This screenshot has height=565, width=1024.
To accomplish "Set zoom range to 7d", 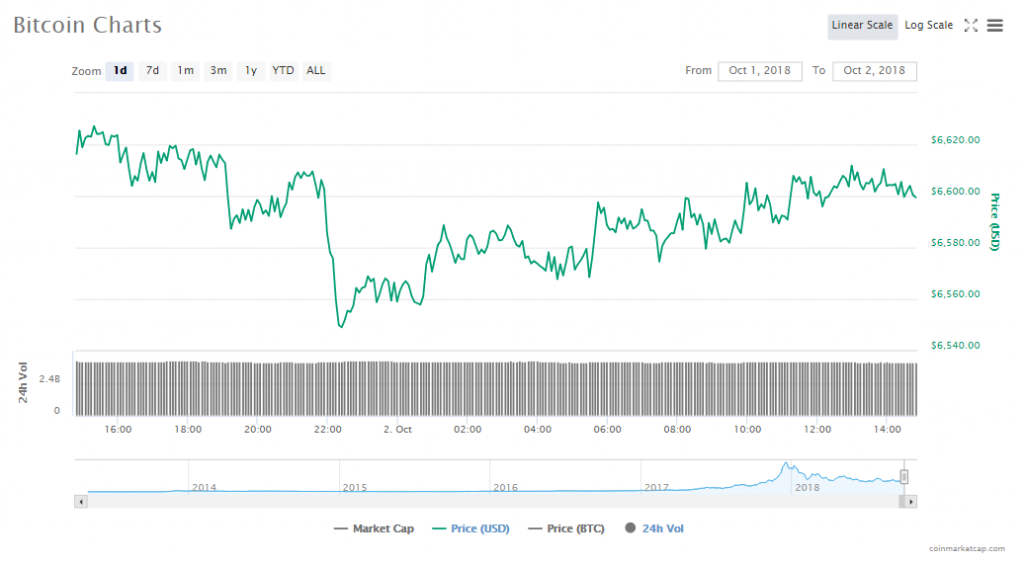I will (x=152, y=71).
